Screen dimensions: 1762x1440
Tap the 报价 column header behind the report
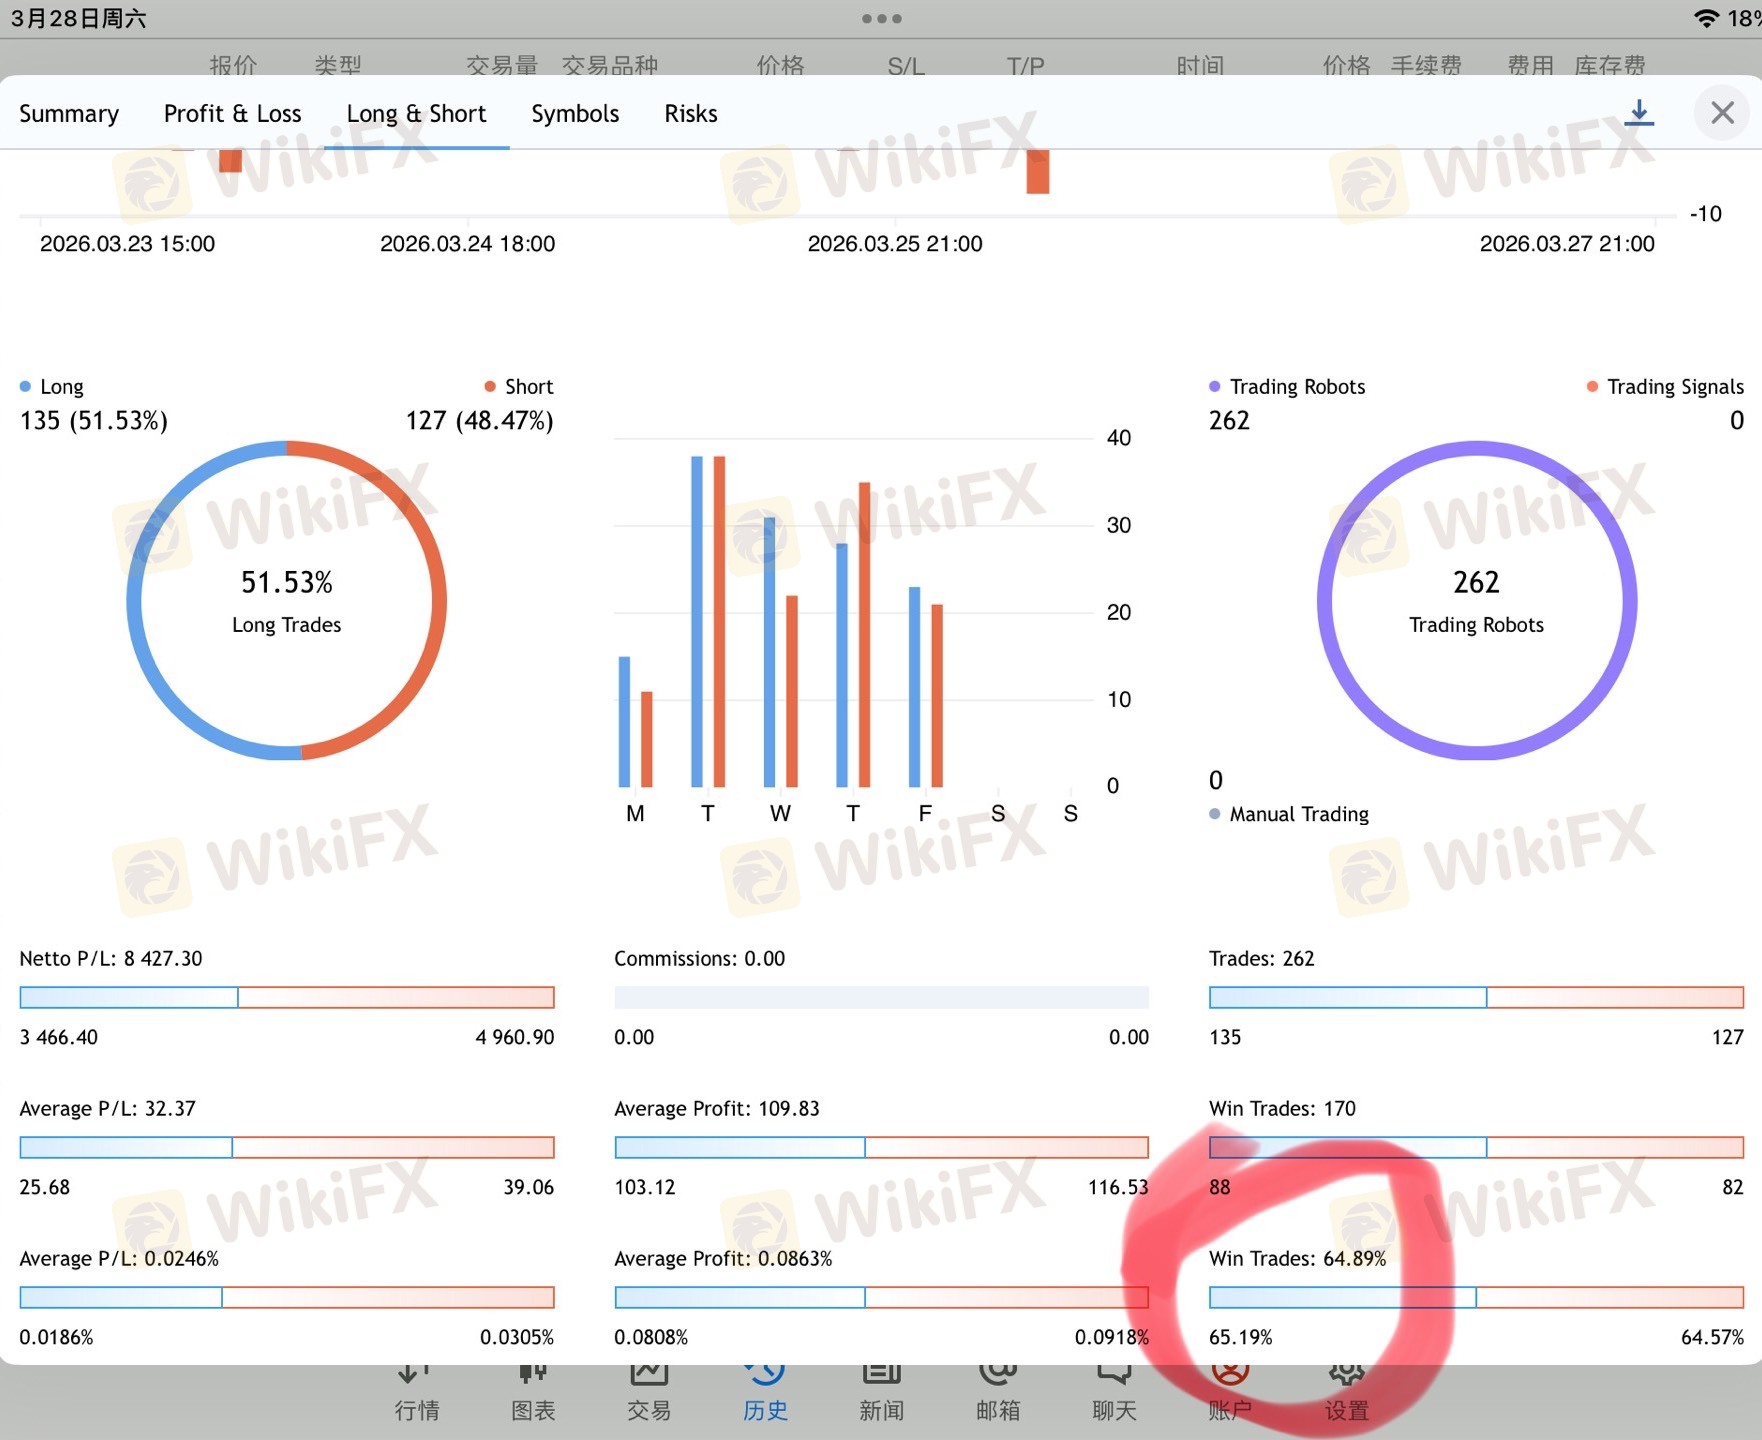[x=233, y=65]
